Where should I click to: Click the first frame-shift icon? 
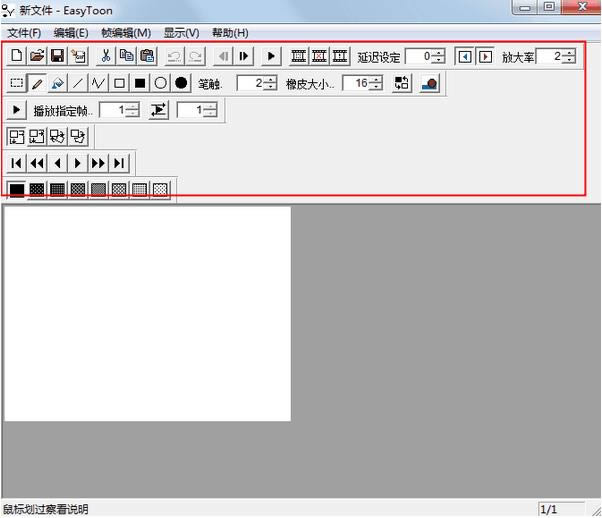(17, 137)
